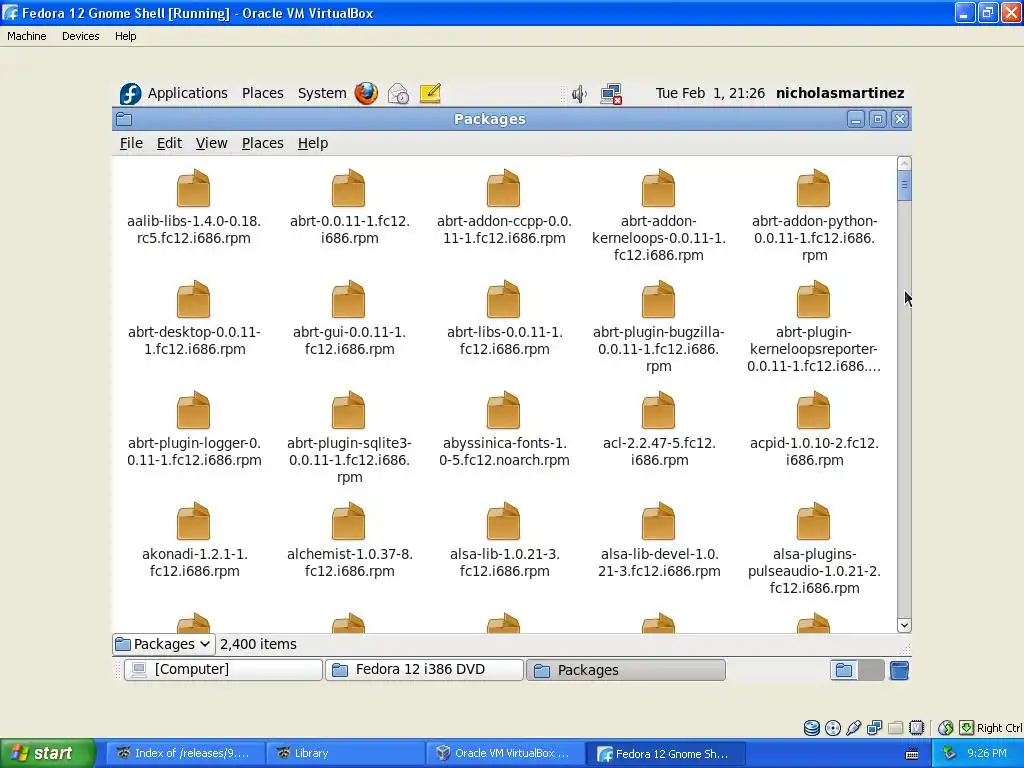Open the View menu in Packages window

tap(212, 143)
